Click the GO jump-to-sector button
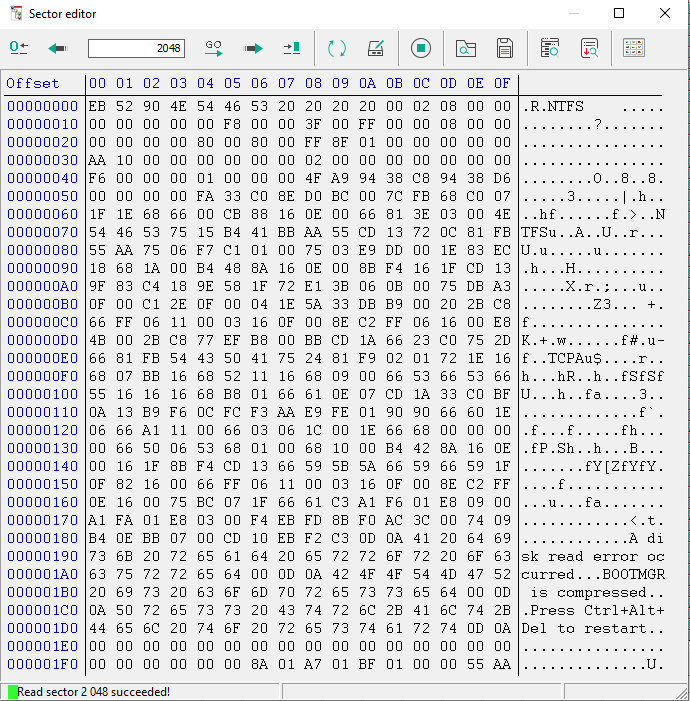 tap(214, 48)
